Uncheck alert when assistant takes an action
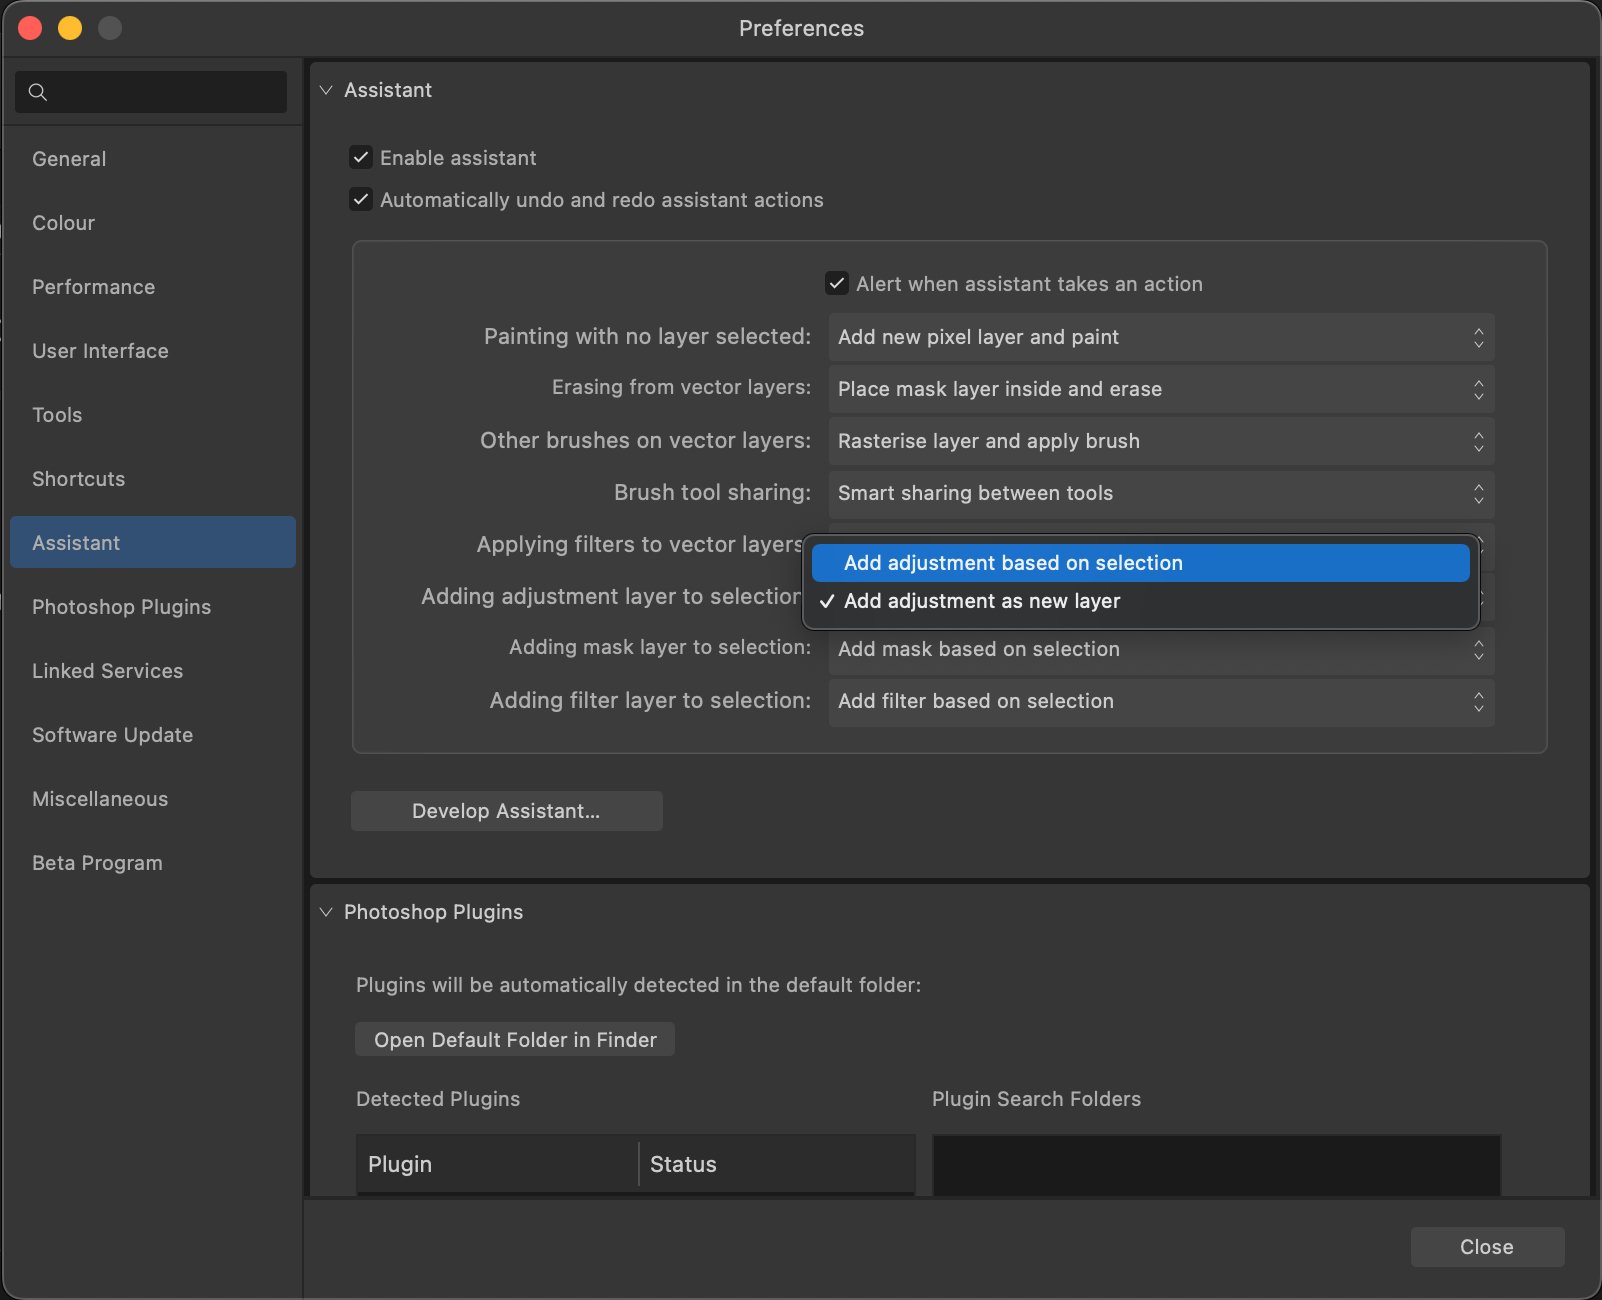Viewport: 1602px width, 1300px height. tap(837, 283)
